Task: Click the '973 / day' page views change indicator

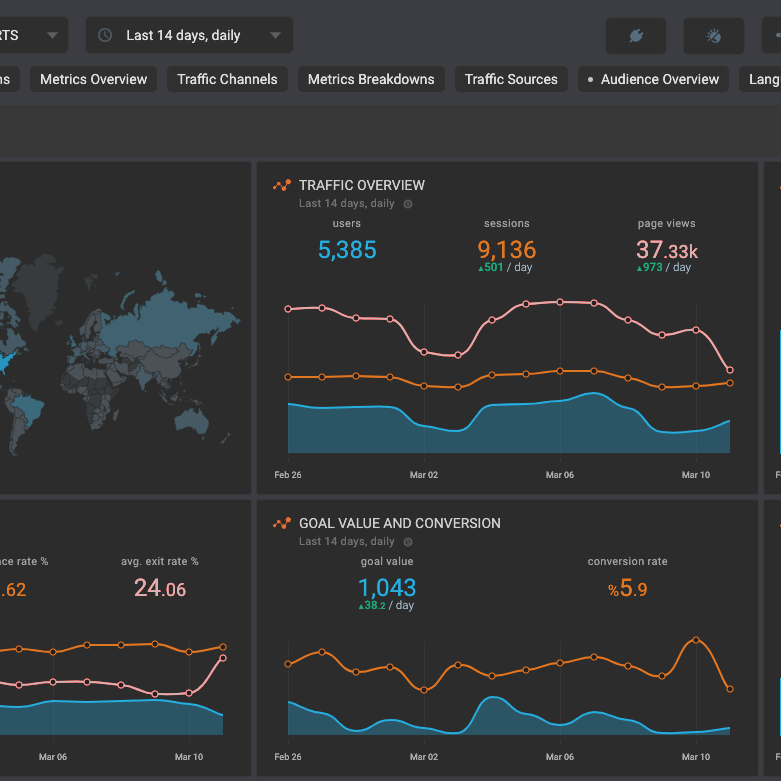Action: point(663,267)
